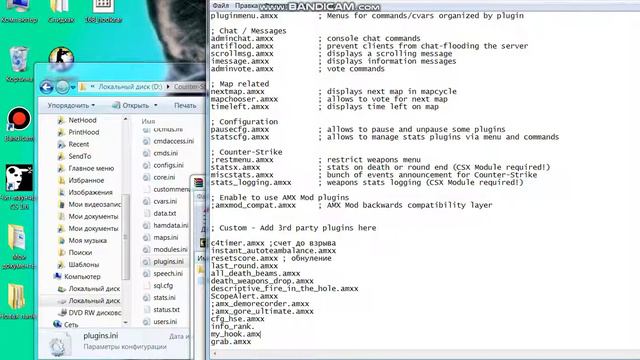Select Компьютер in the navigation tree
This screenshot has width=640, height=360.
click(82, 276)
